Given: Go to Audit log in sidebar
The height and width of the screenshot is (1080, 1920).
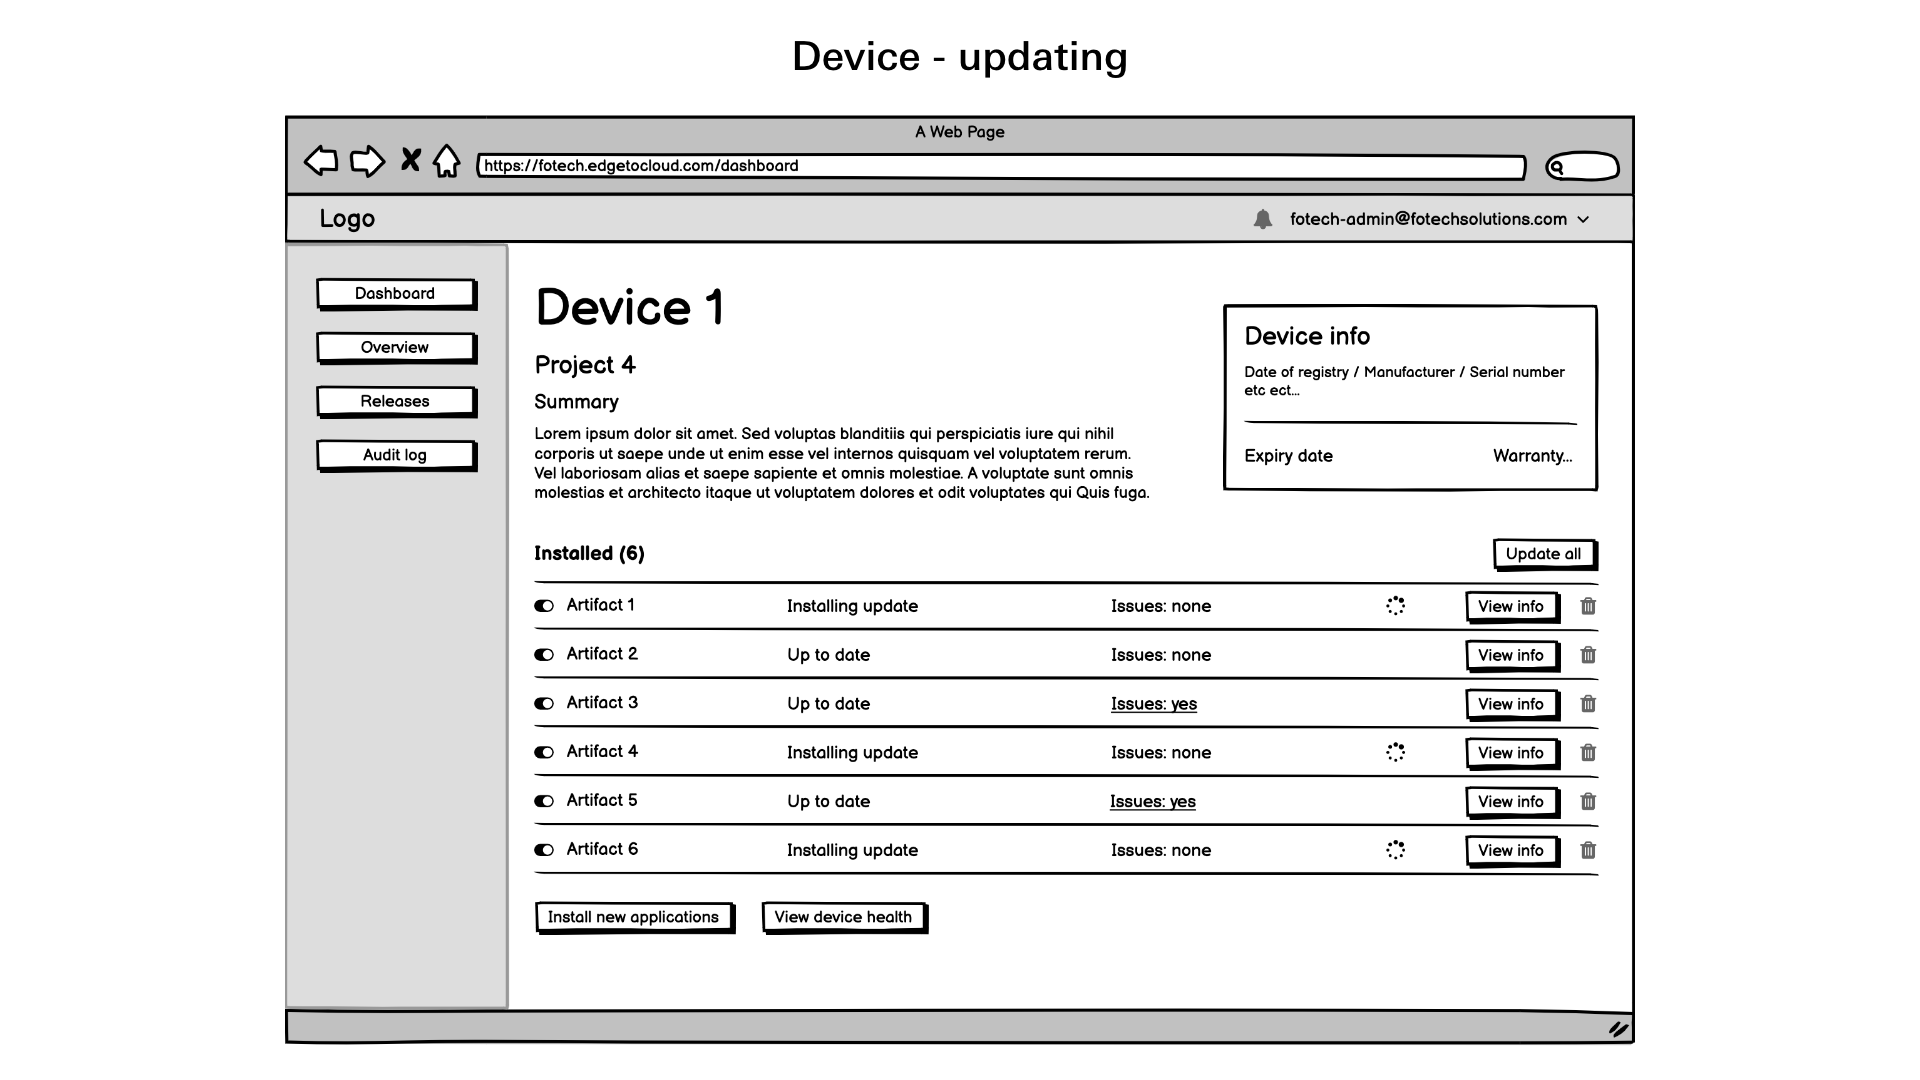Looking at the screenshot, I should [395, 455].
